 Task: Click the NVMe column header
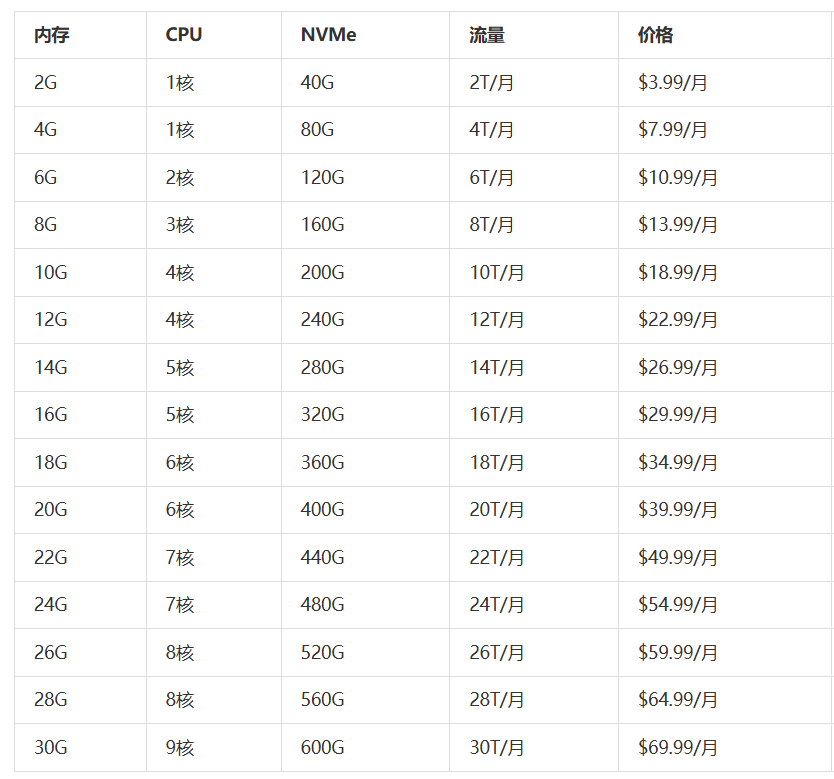click(x=328, y=35)
